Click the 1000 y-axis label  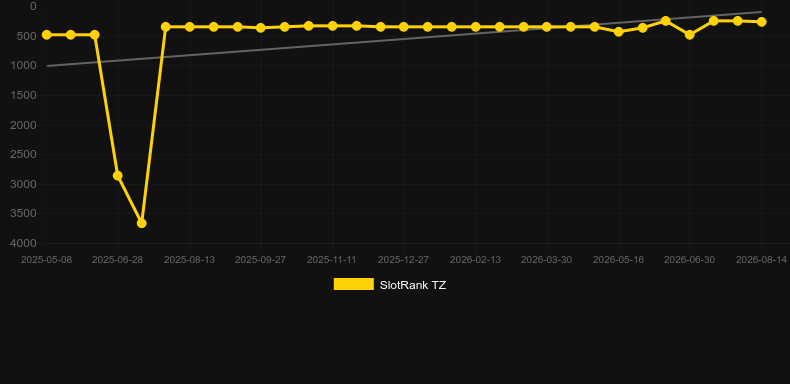[24, 66]
